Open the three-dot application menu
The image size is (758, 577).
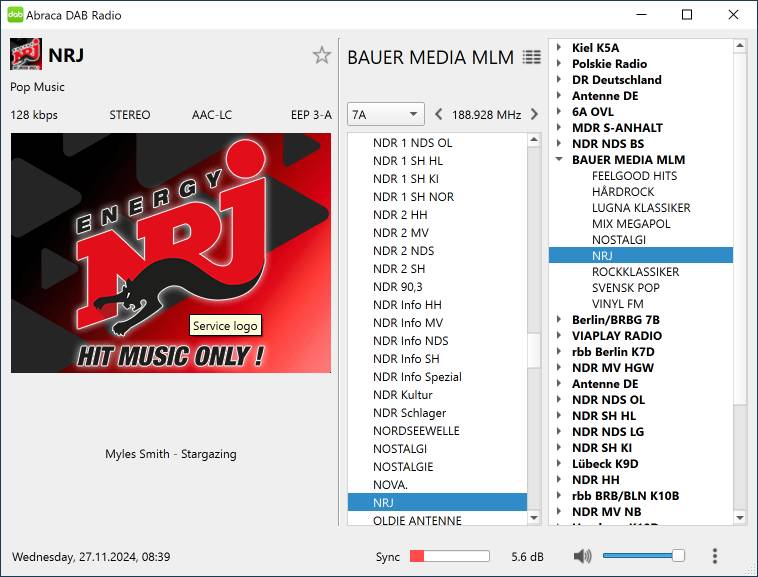tap(714, 556)
